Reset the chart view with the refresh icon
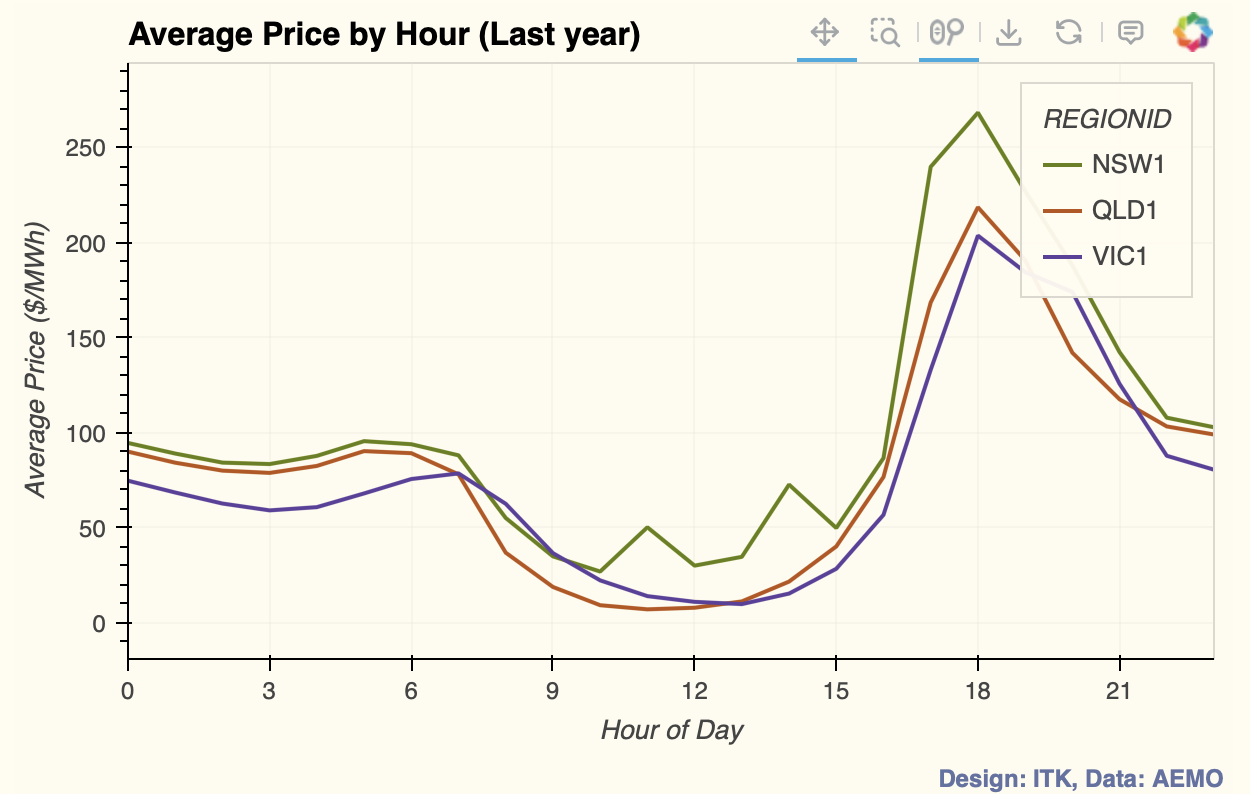Screen dimensions: 1250x794 [1069, 33]
